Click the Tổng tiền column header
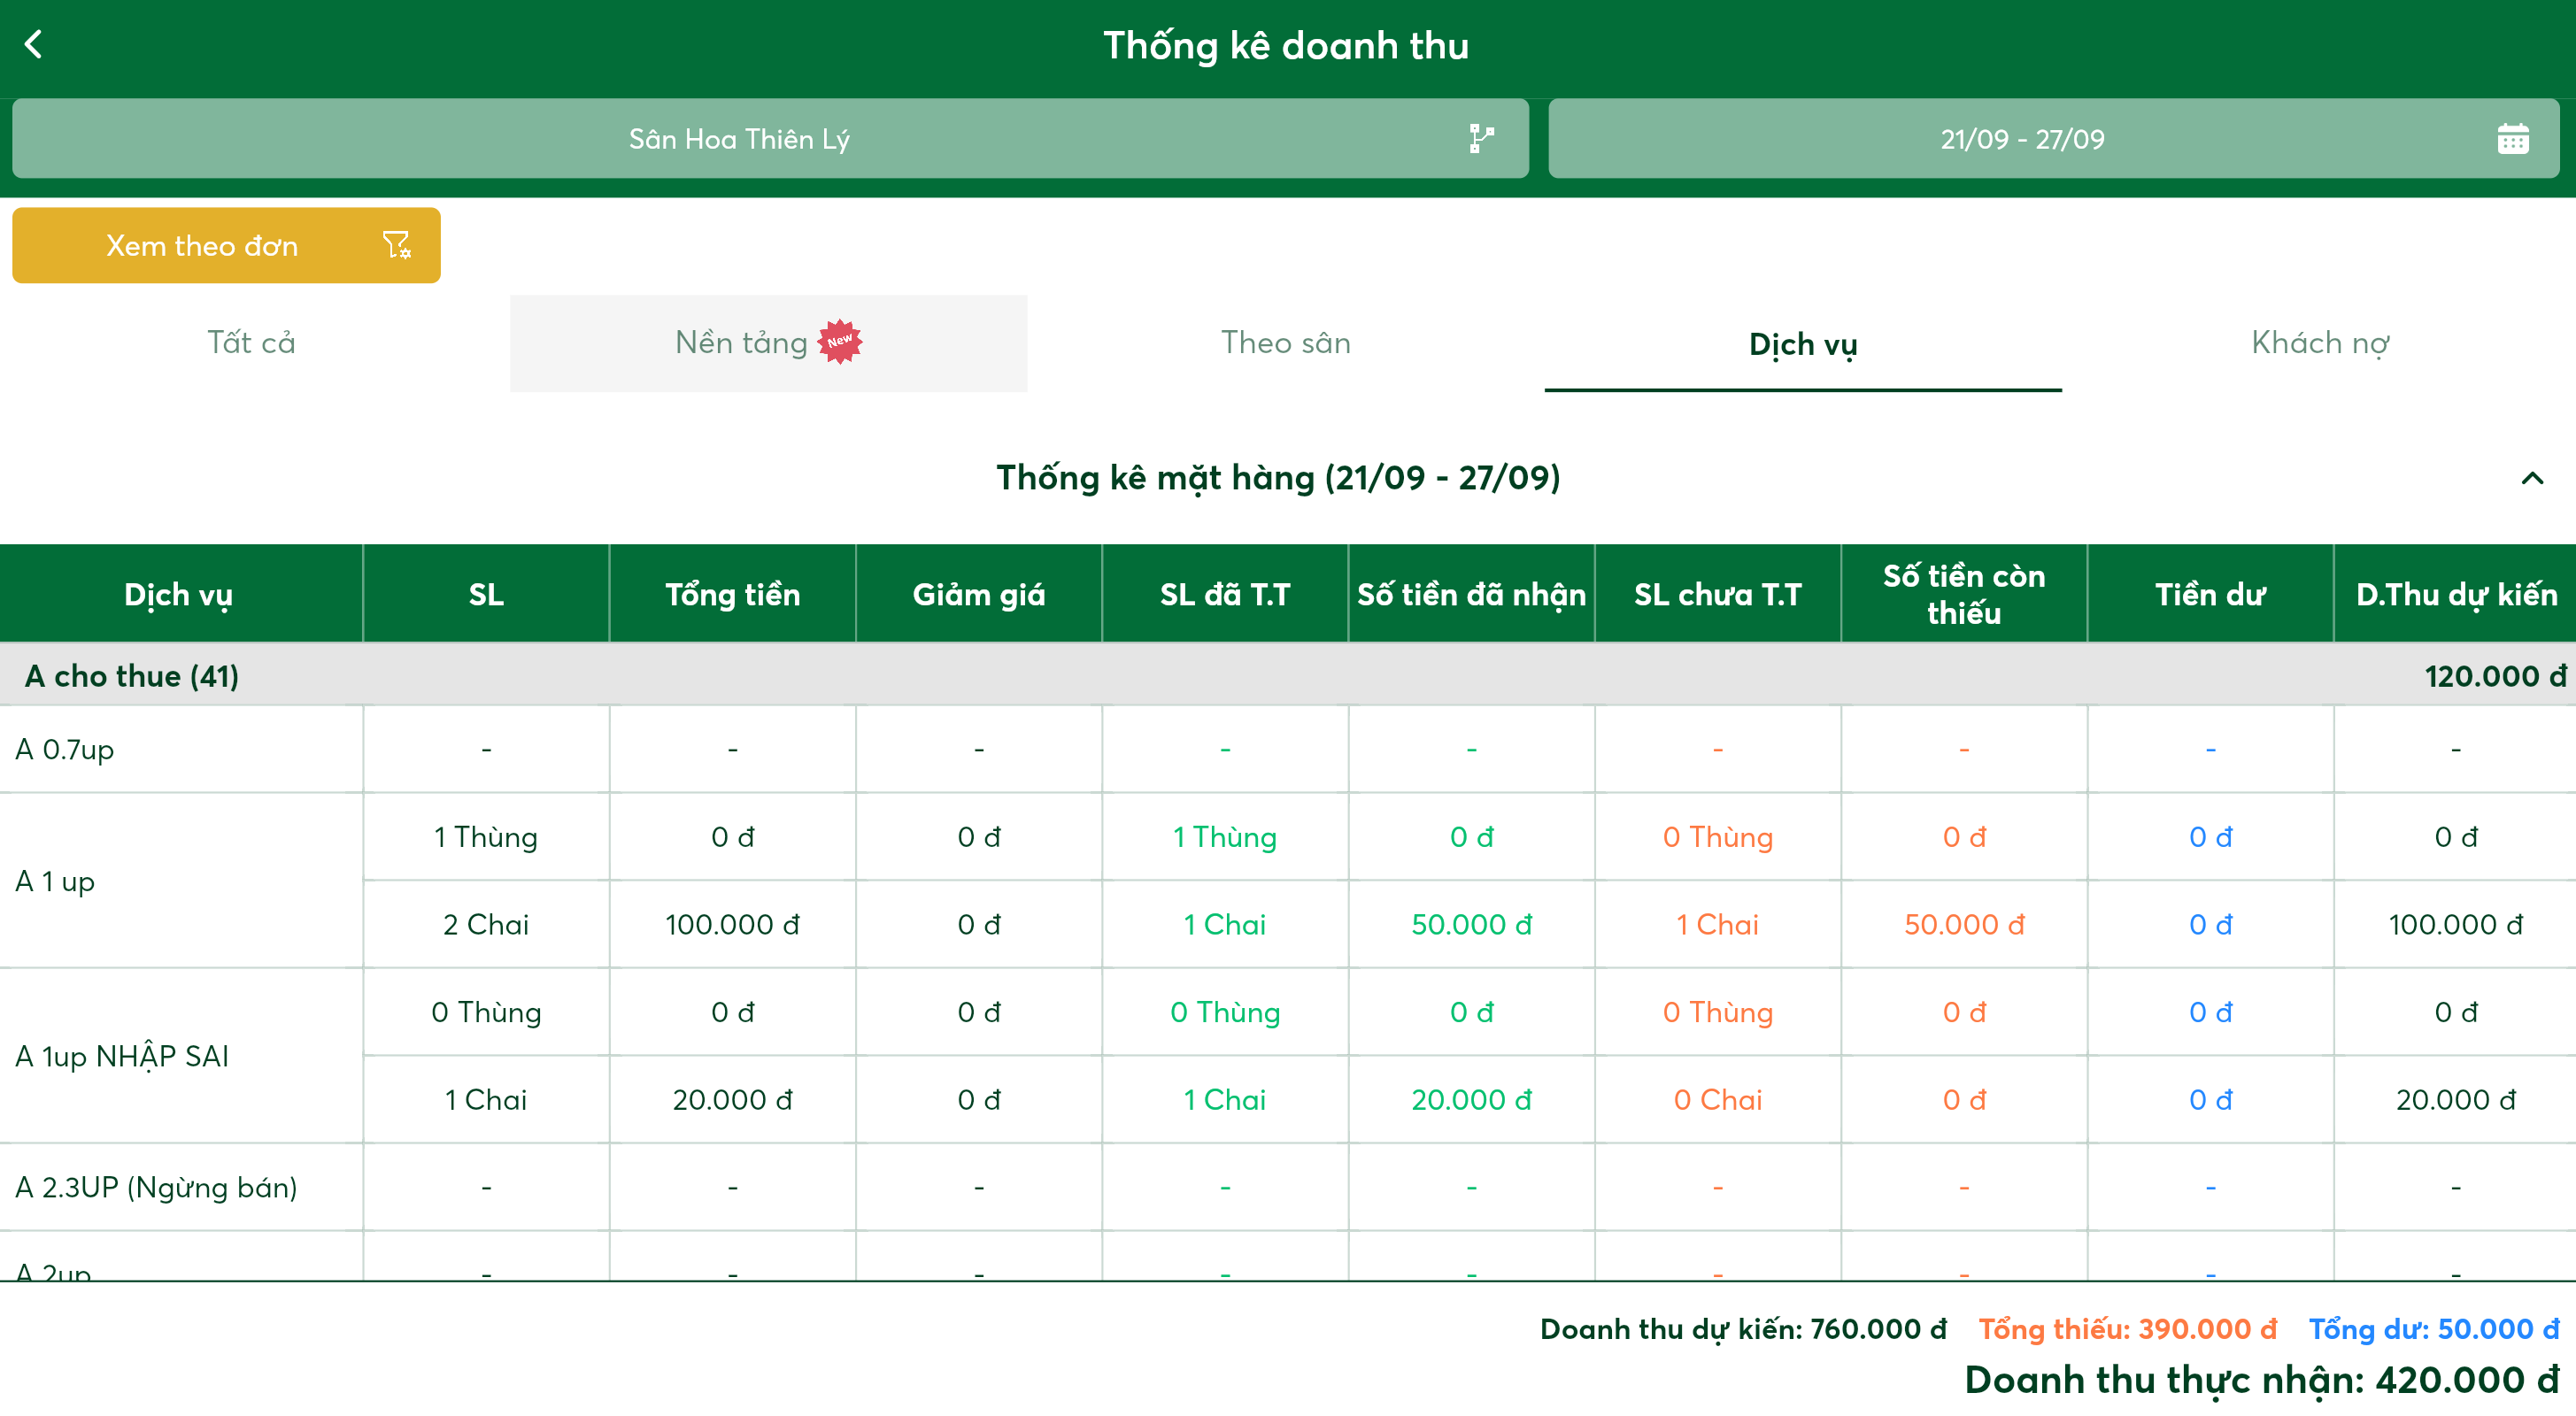The height and width of the screenshot is (1416, 2576). pos(732,594)
